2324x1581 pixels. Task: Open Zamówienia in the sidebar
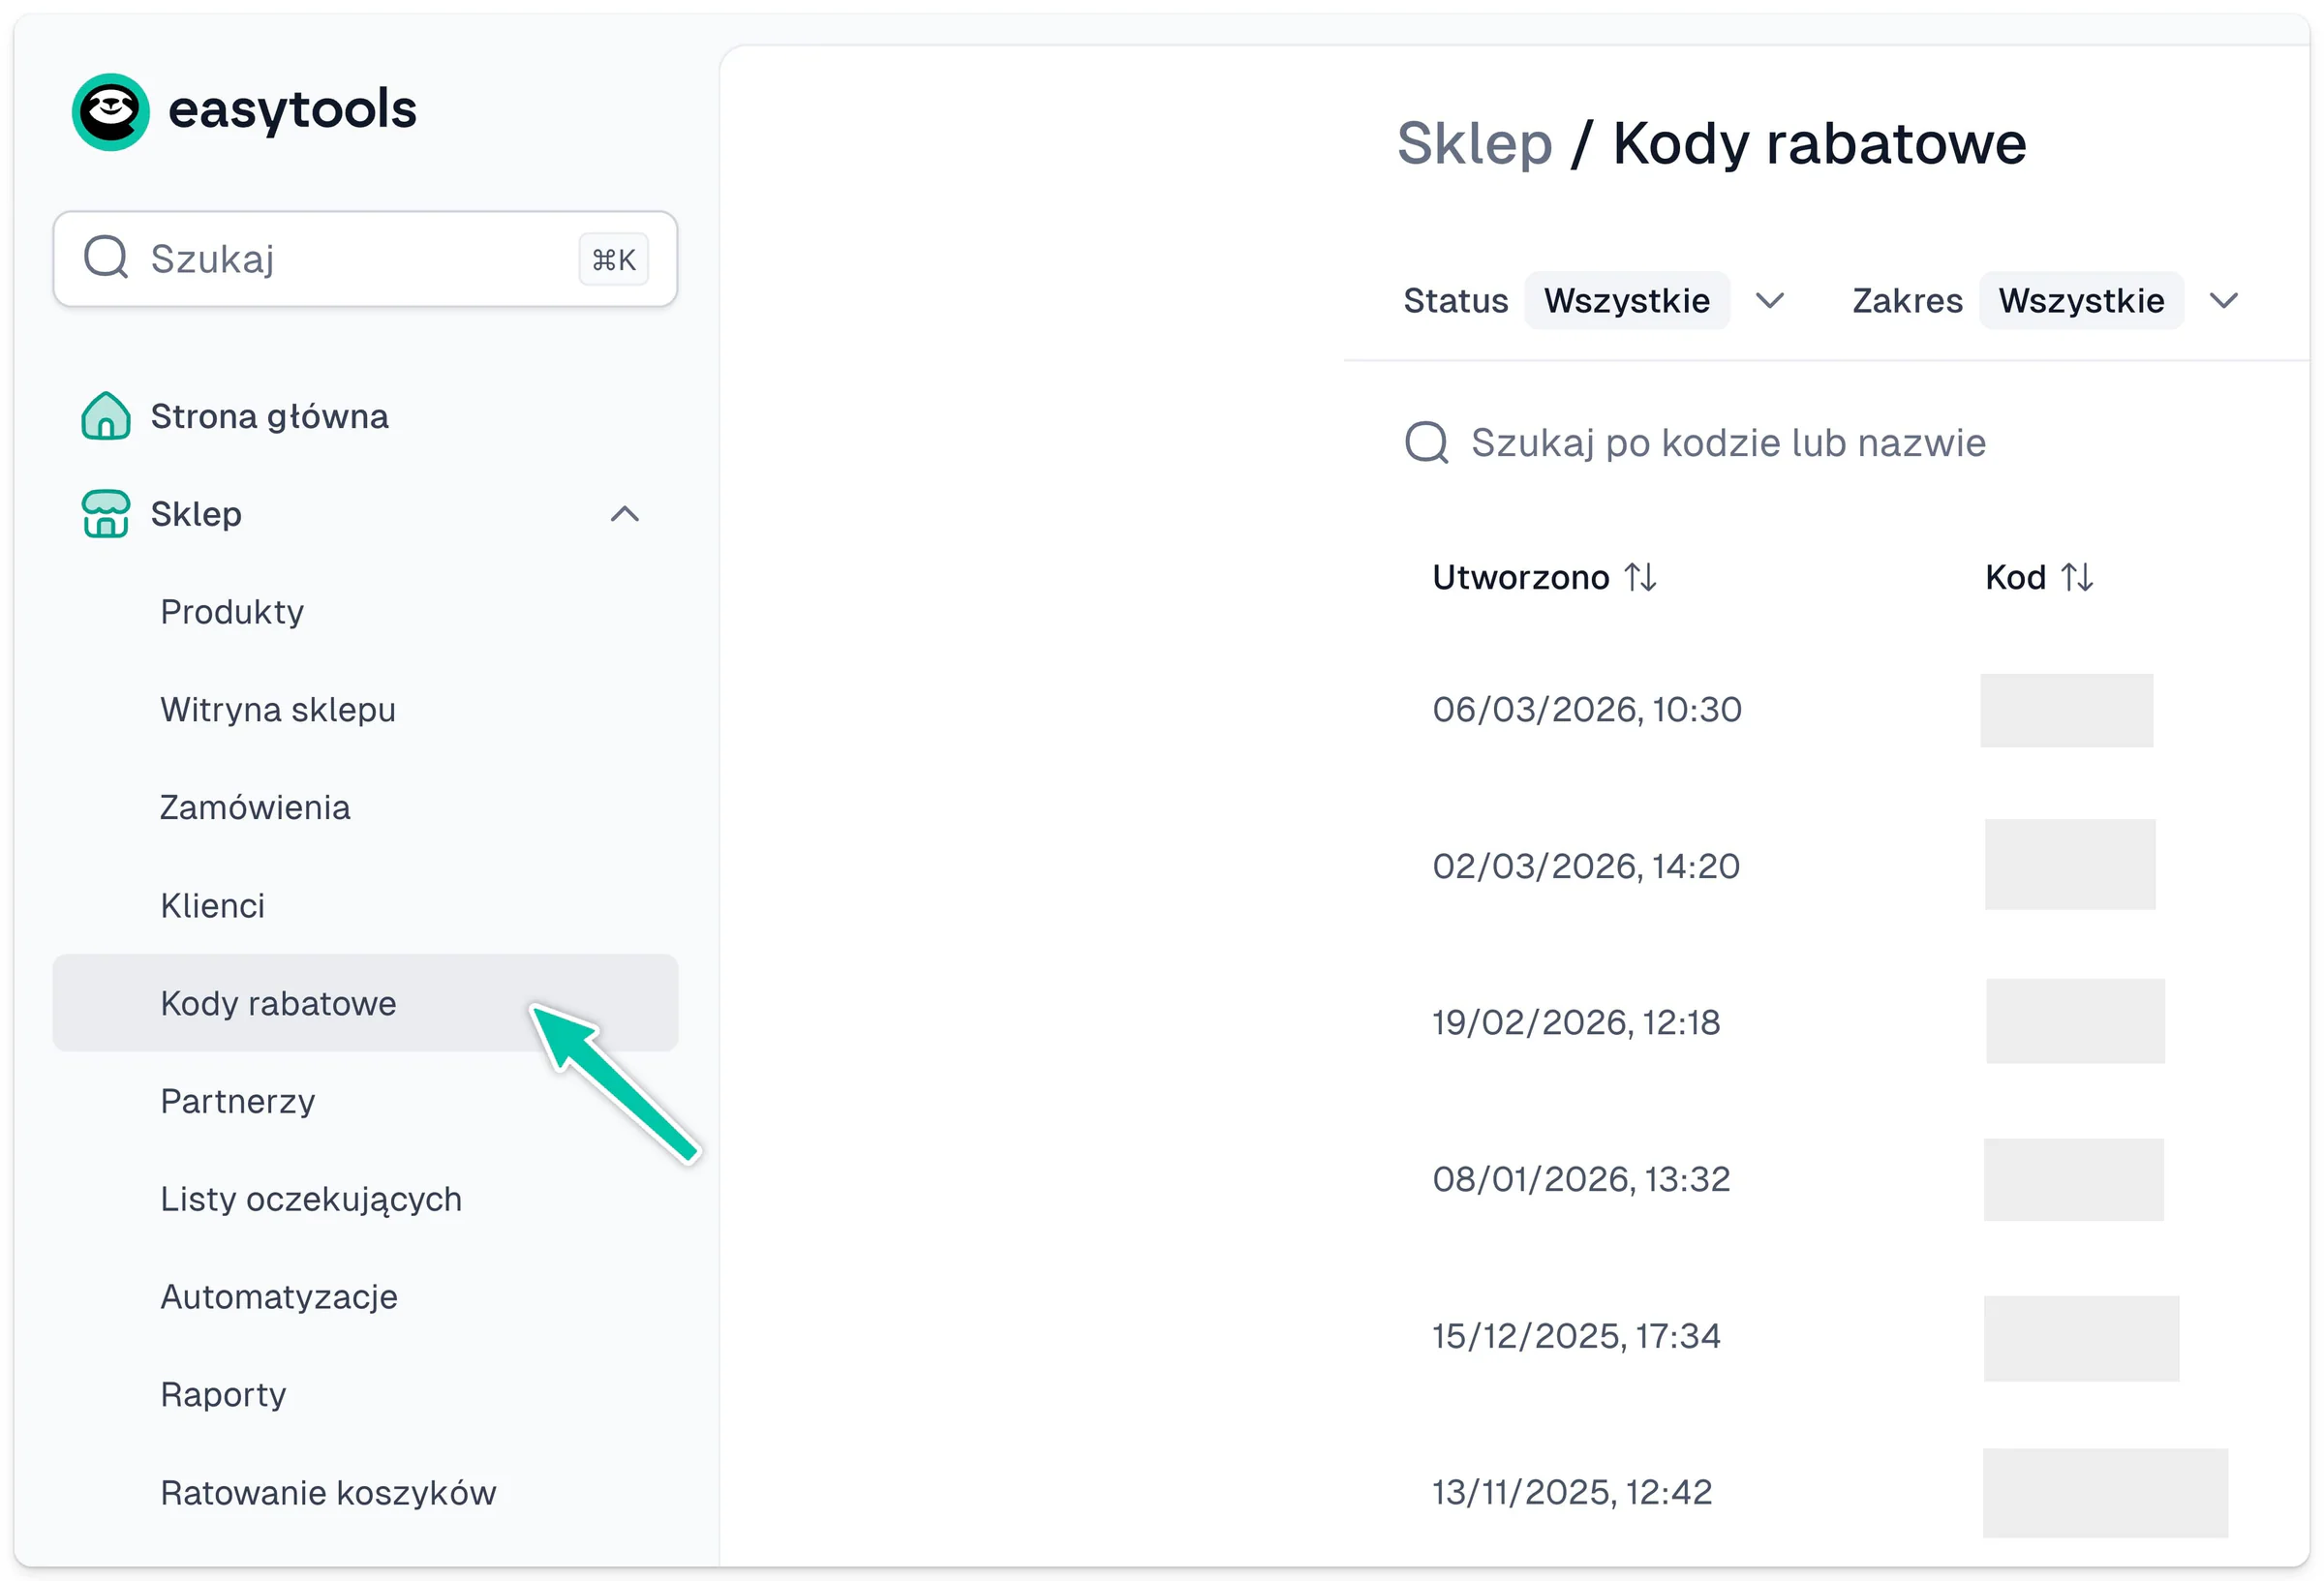pyautogui.click(x=365, y=807)
